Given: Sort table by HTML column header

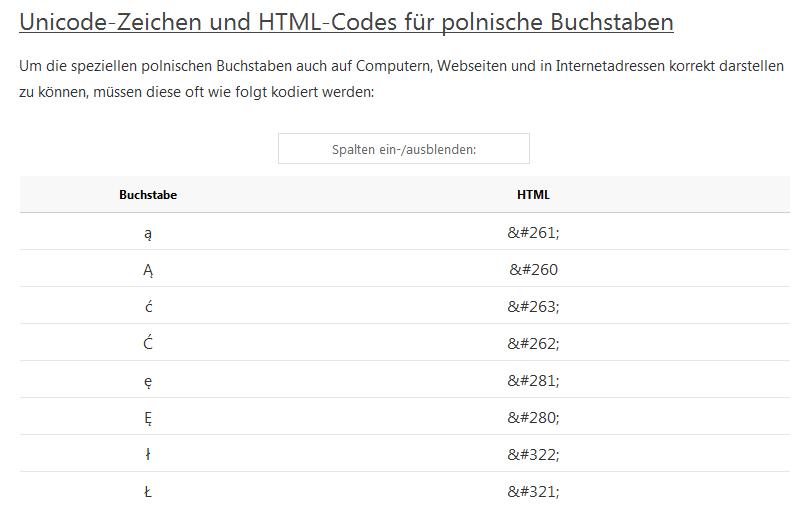Looking at the screenshot, I should click(533, 195).
